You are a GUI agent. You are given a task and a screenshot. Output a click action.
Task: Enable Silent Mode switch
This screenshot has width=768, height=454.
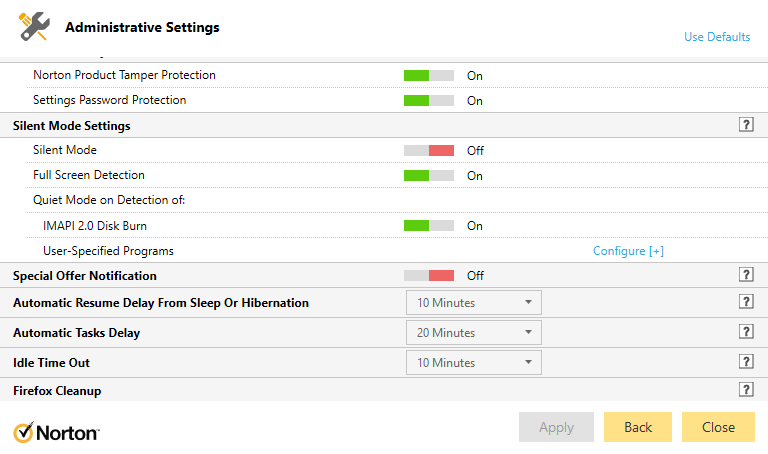coord(428,150)
